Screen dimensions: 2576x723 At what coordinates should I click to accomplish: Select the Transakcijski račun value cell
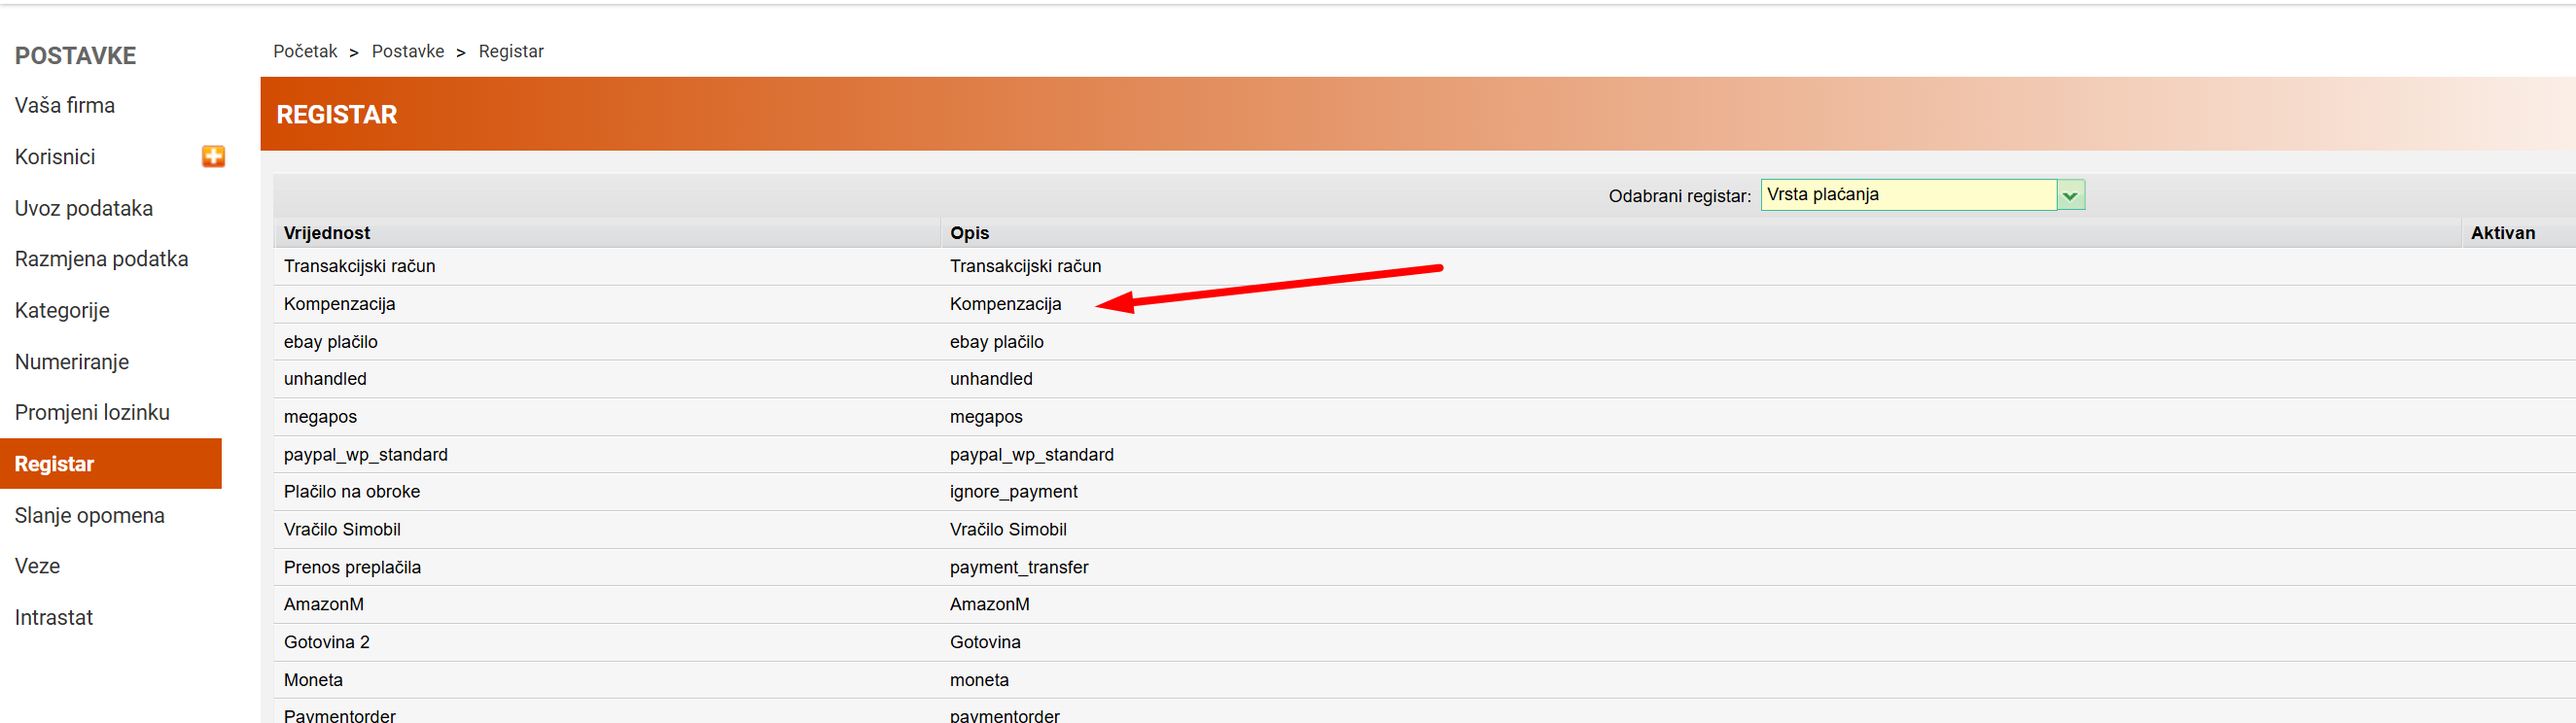point(360,266)
